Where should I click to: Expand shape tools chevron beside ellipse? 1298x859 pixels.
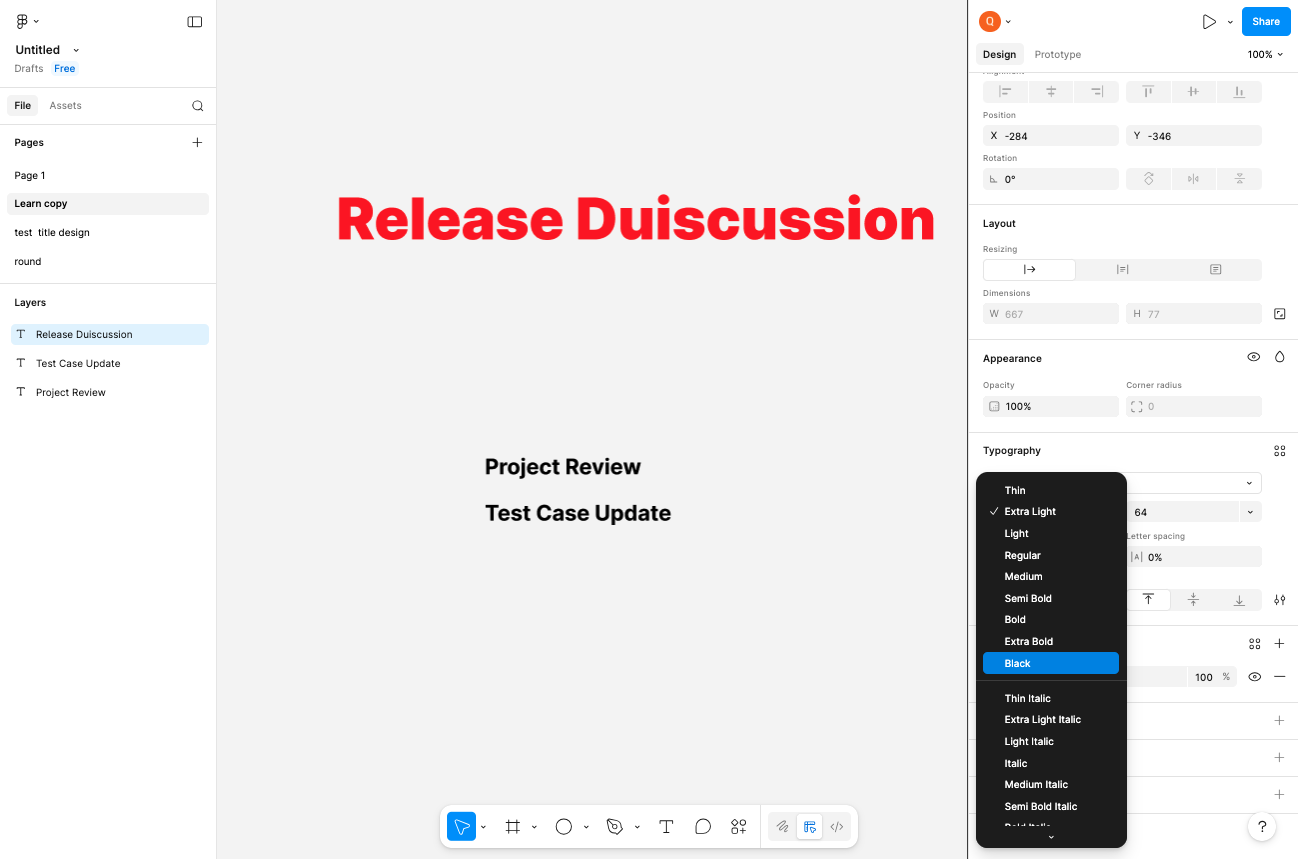coord(586,828)
